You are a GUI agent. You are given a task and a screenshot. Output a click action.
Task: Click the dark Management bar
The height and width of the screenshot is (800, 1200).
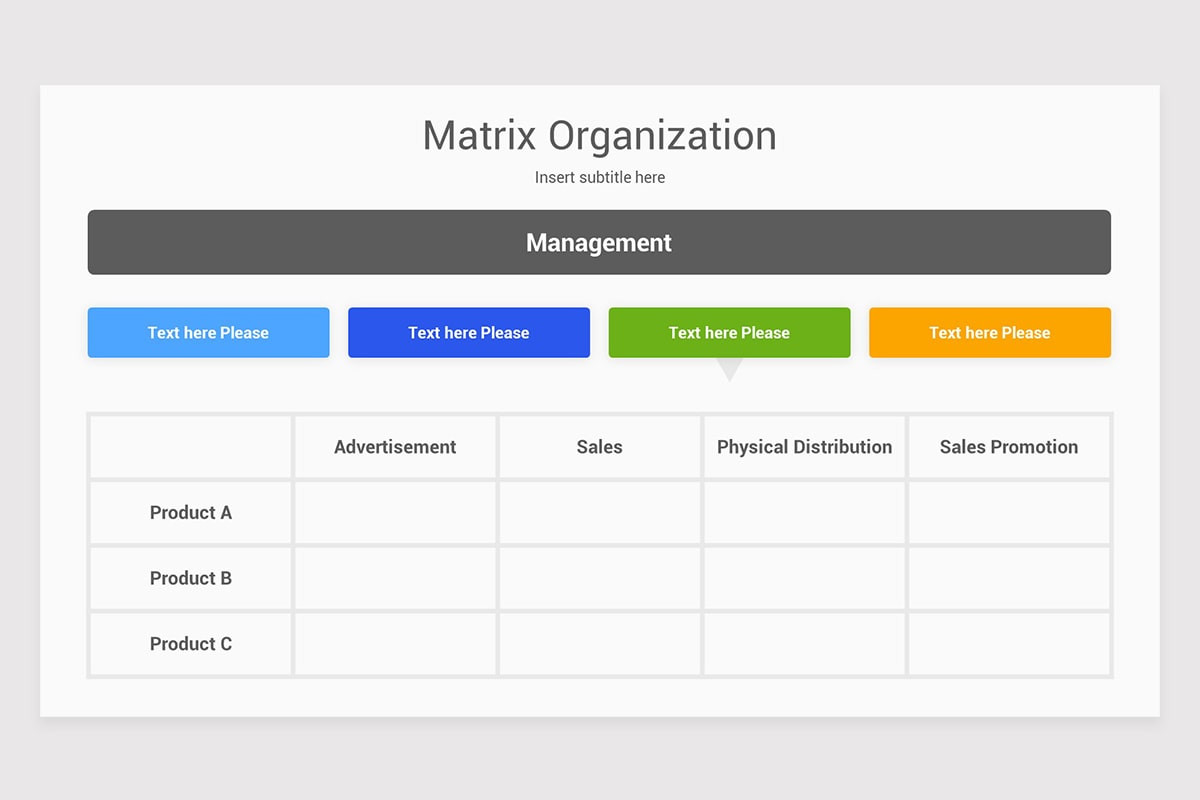pos(599,242)
